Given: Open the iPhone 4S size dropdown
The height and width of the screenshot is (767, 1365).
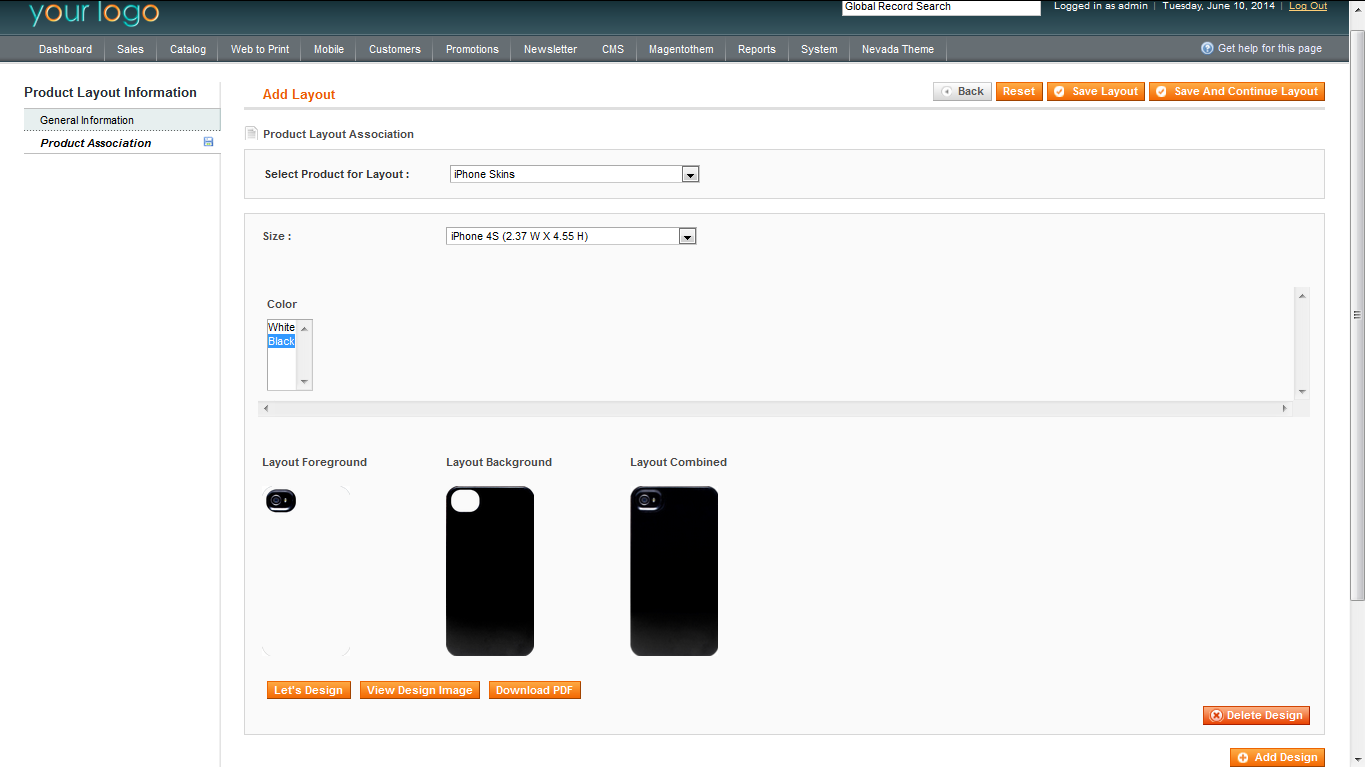Looking at the screenshot, I should point(571,236).
